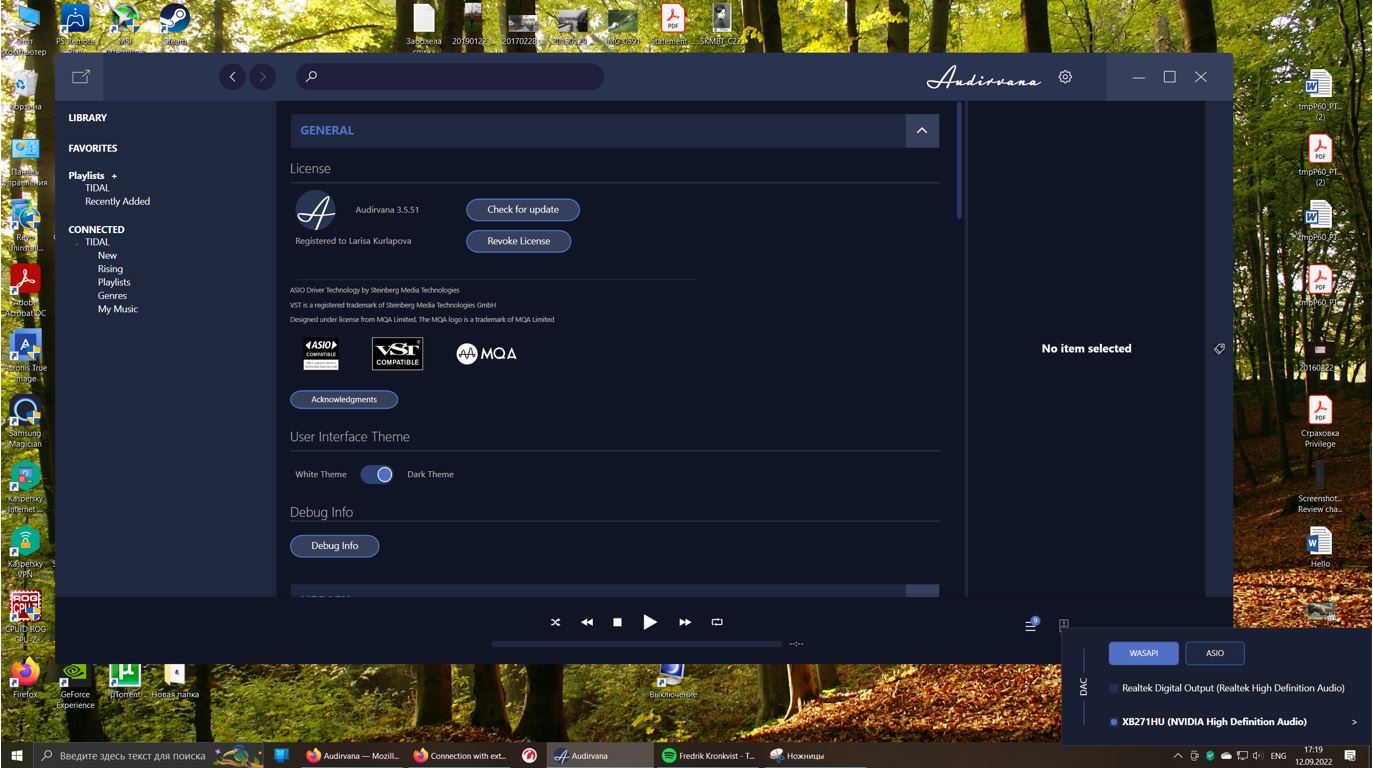Screen dimensions: 1373x768
Task: Switch to ASIO driver tab
Action: click(x=1215, y=653)
